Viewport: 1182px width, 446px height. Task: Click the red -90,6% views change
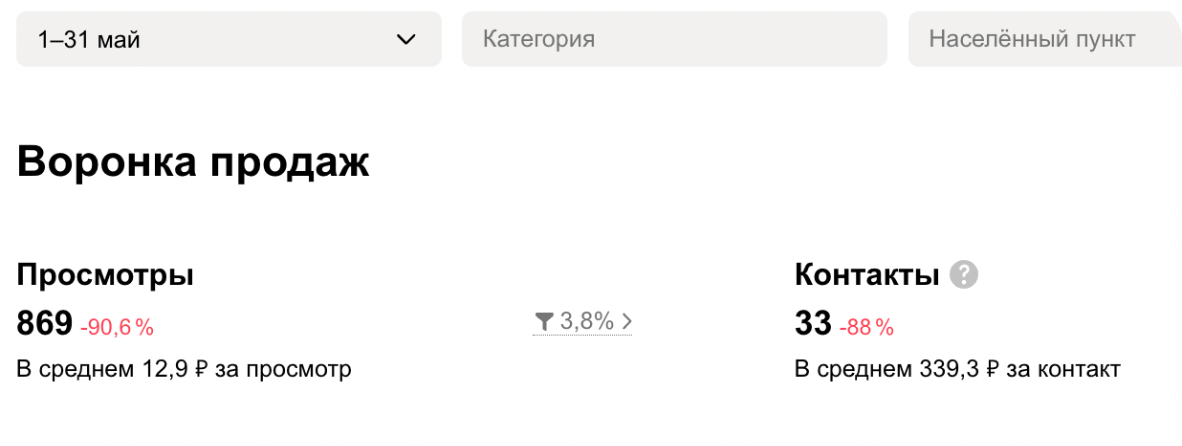pyautogui.click(x=117, y=327)
